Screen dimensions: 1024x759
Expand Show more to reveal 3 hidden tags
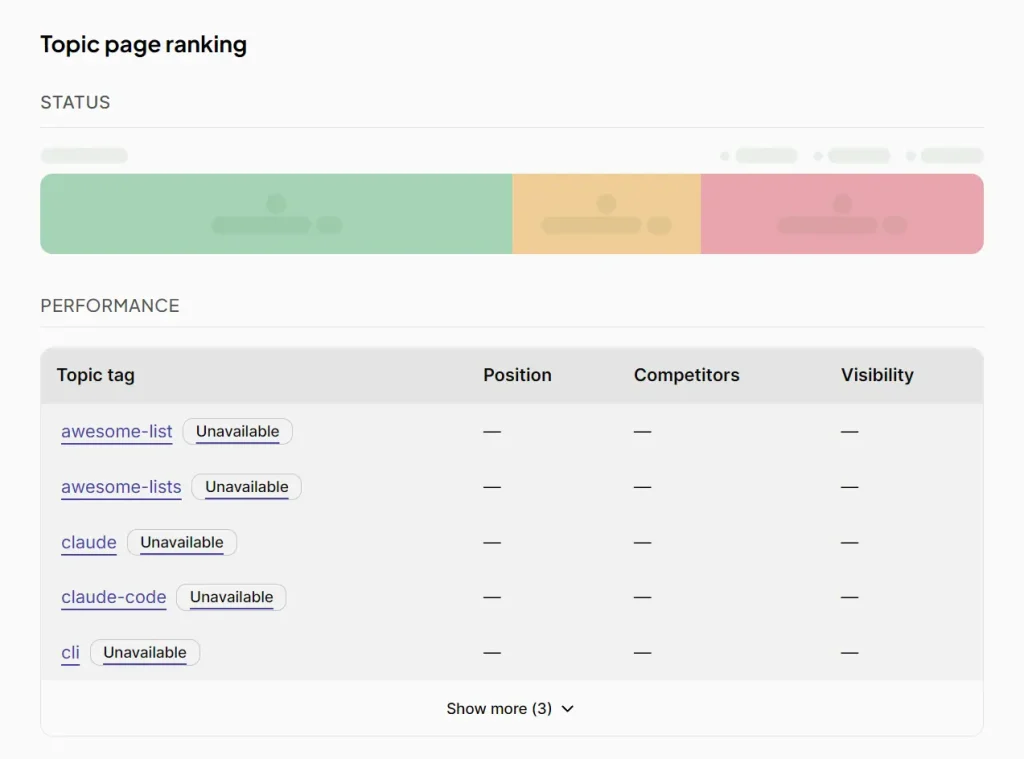pos(499,708)
